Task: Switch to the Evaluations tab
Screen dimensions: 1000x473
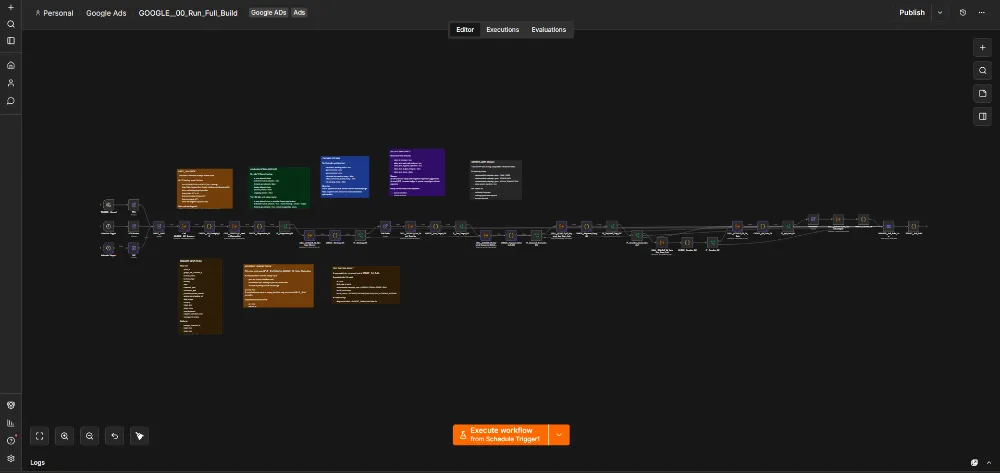Action: [x=548, y=30]
